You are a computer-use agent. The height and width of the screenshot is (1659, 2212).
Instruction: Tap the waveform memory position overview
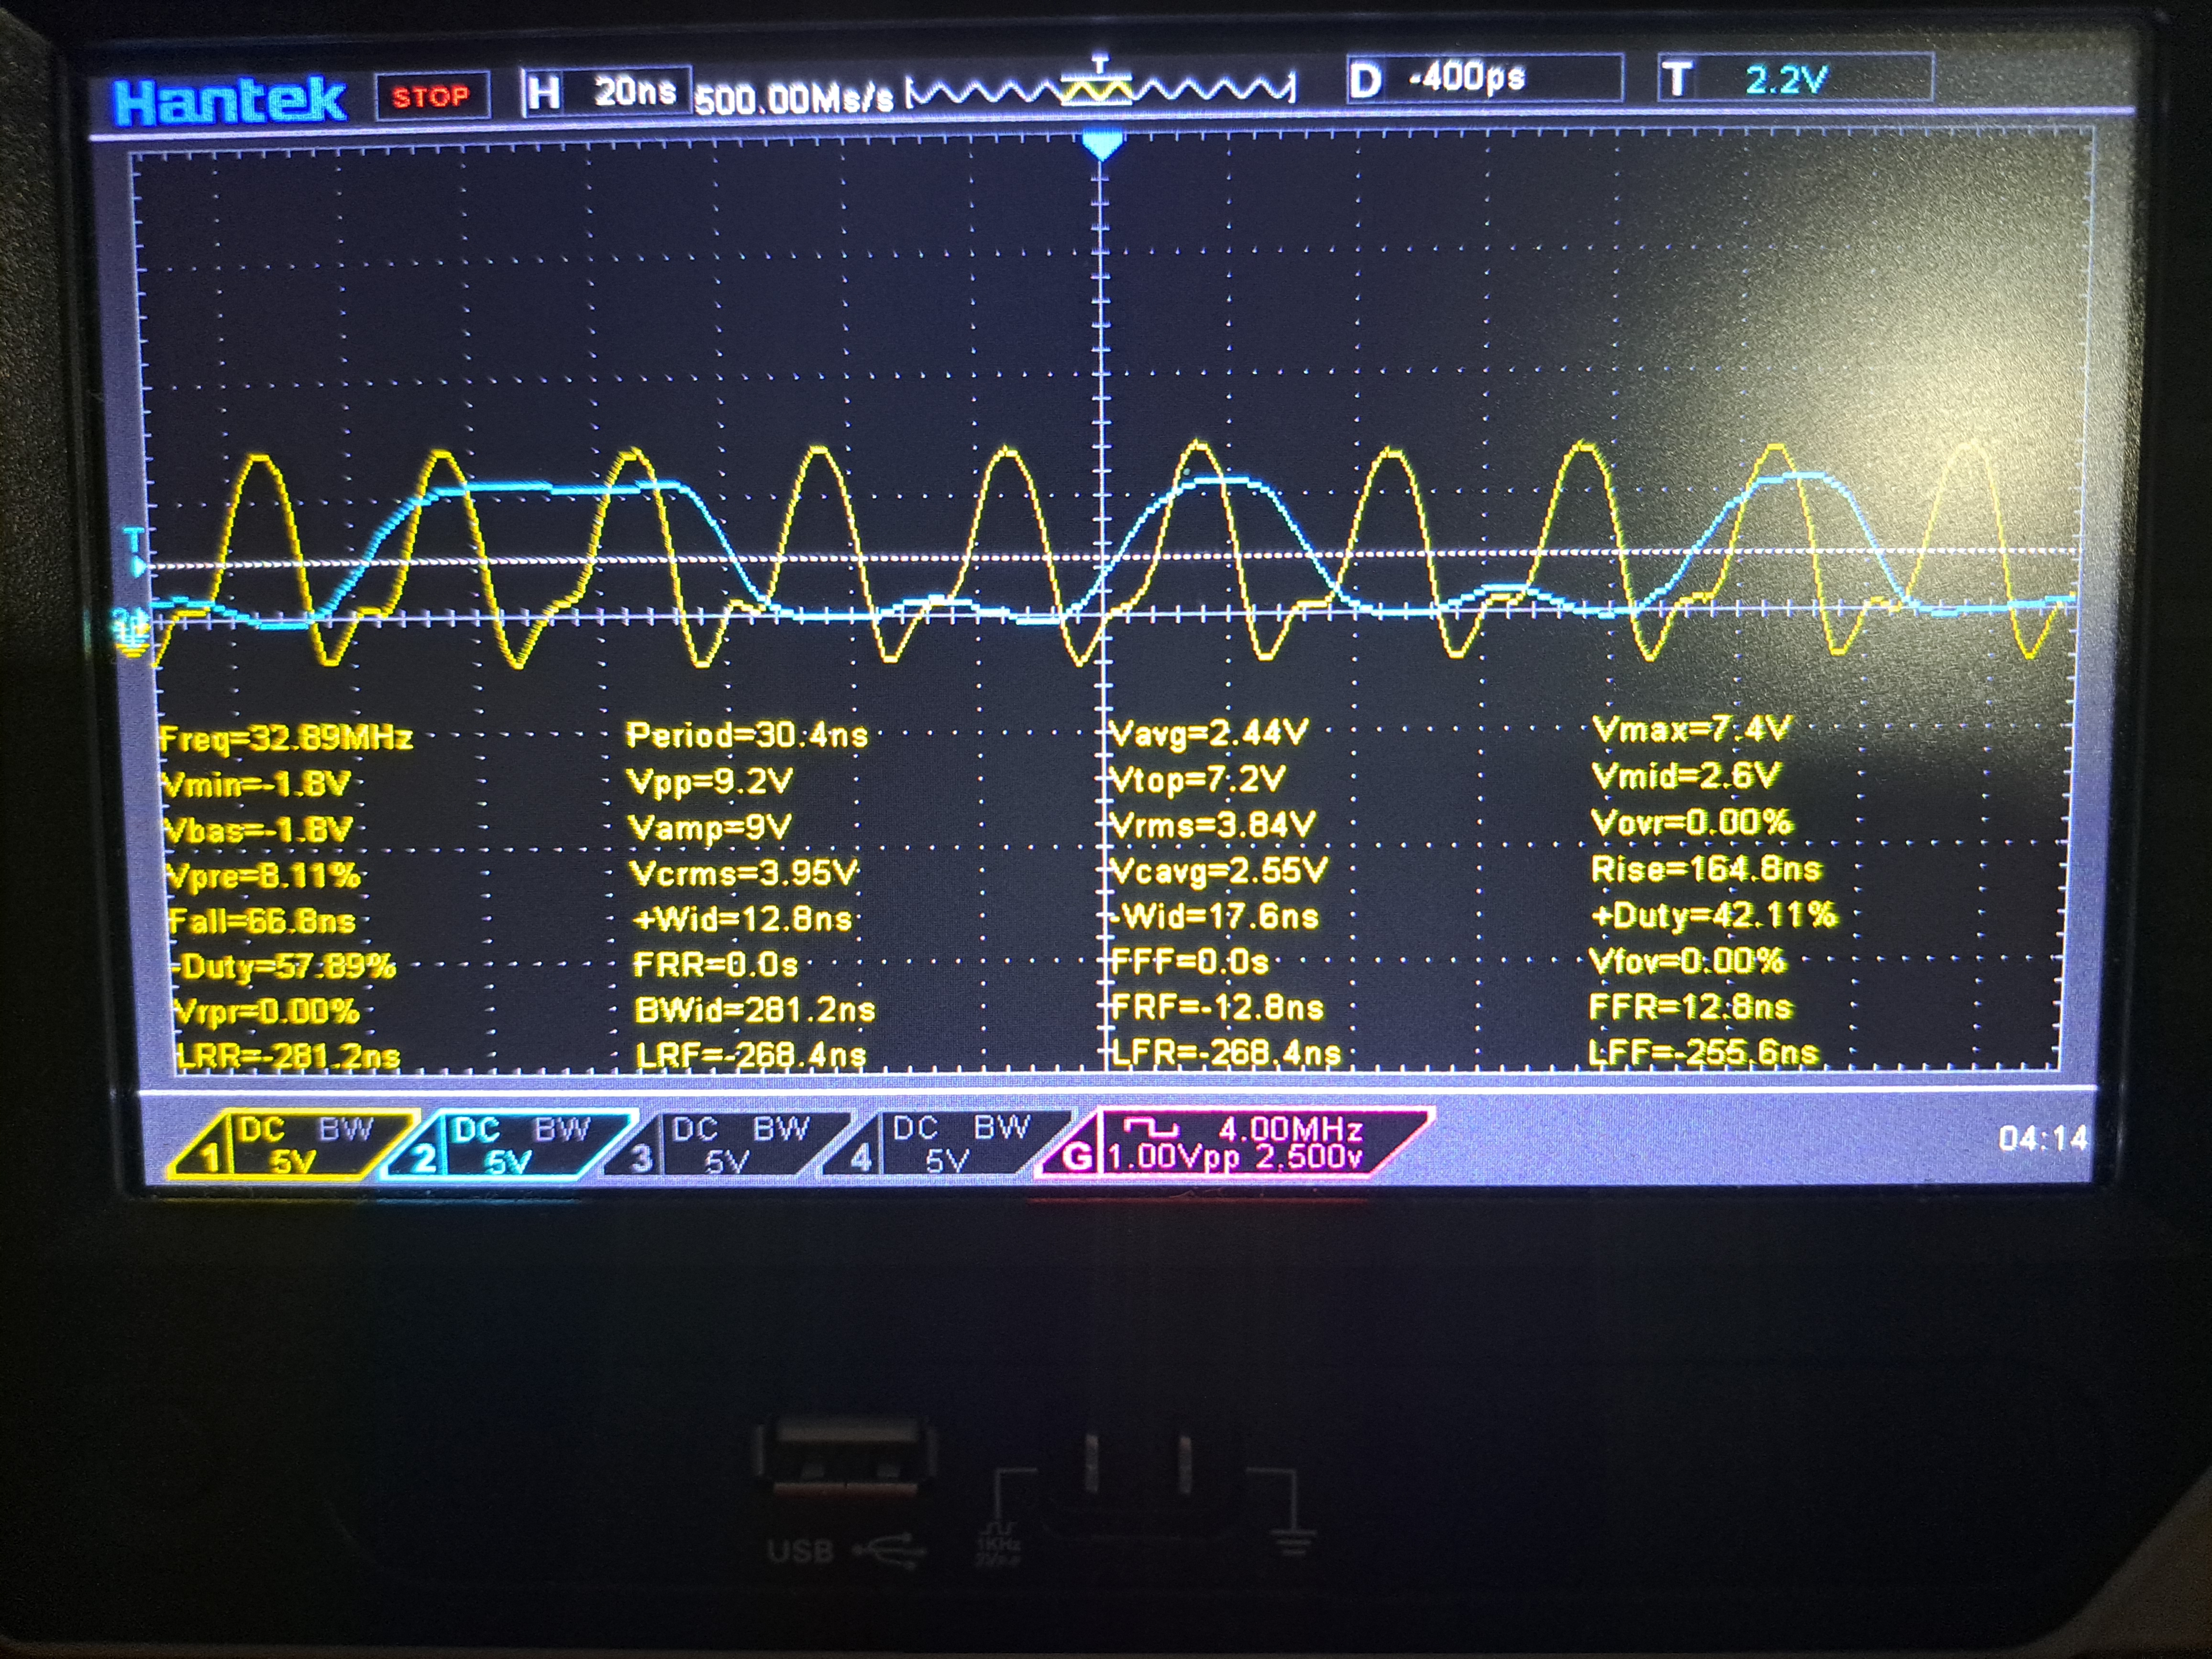[1100, 90]
